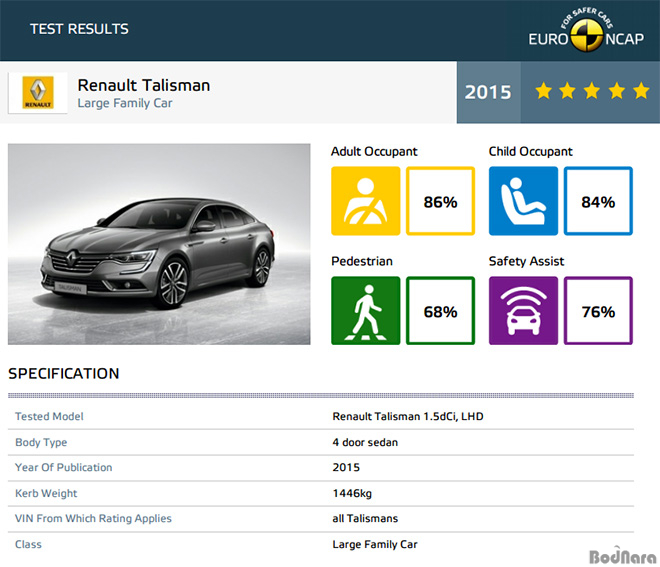Click the five-star rating stars
Screen dimensions: 660x567
pyautogui.click(x=592, y=91)
